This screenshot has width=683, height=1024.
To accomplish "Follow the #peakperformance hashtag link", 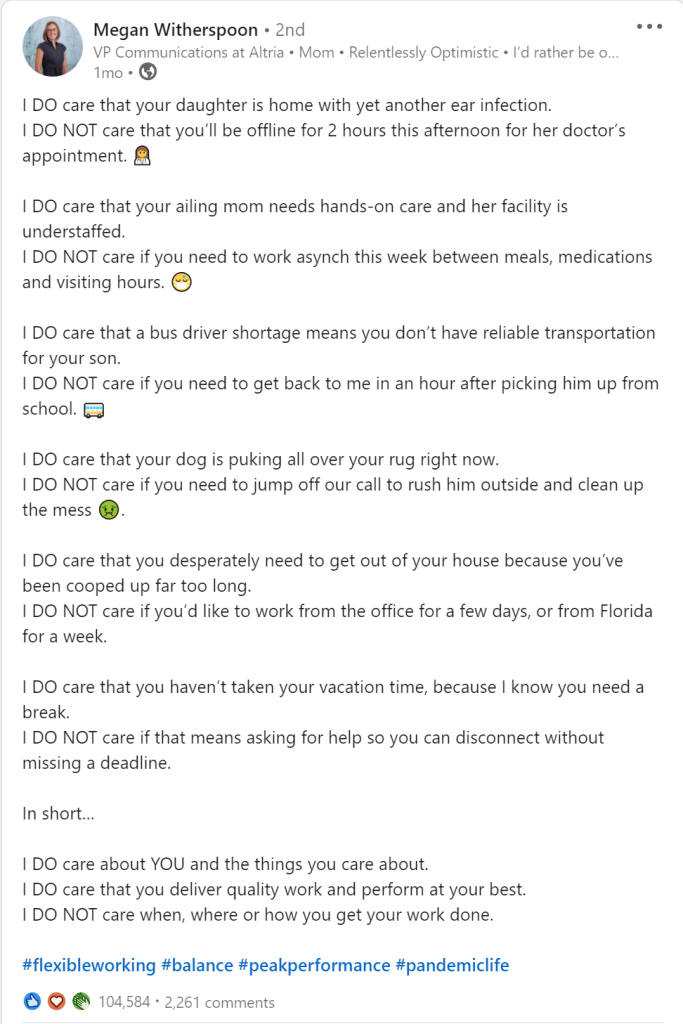I will pos(314,965).
